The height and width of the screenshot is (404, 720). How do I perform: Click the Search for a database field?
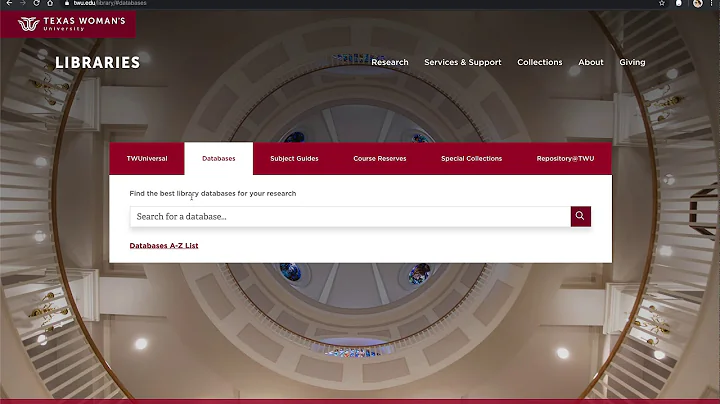pos(350,217)
